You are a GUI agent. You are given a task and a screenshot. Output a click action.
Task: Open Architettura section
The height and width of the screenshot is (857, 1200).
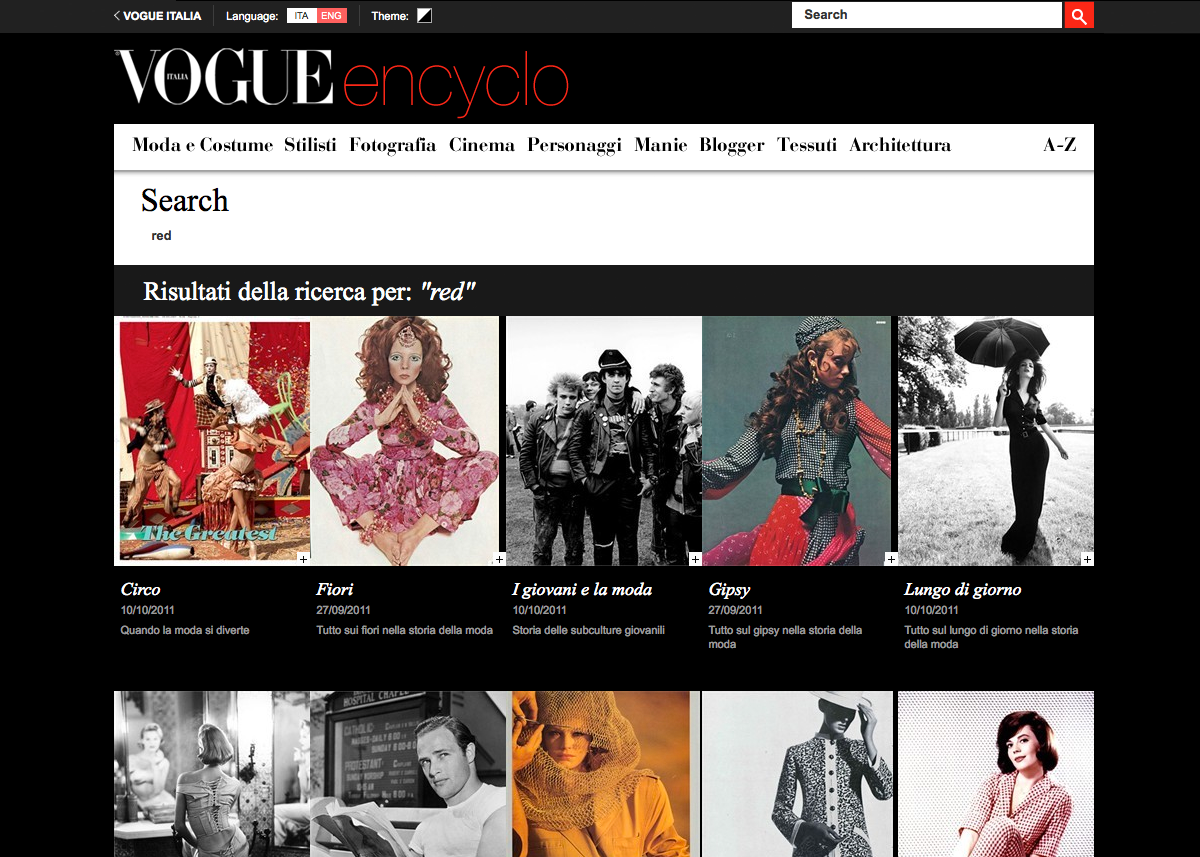click(900, 145)
